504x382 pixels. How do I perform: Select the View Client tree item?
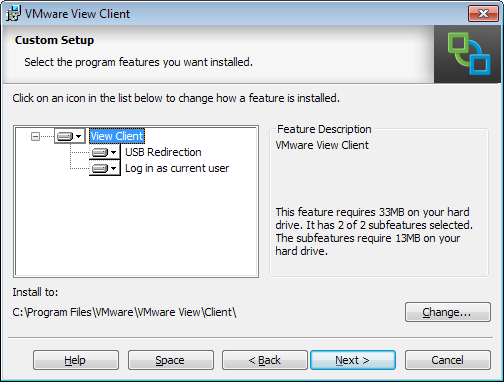(x=117, y=136)
